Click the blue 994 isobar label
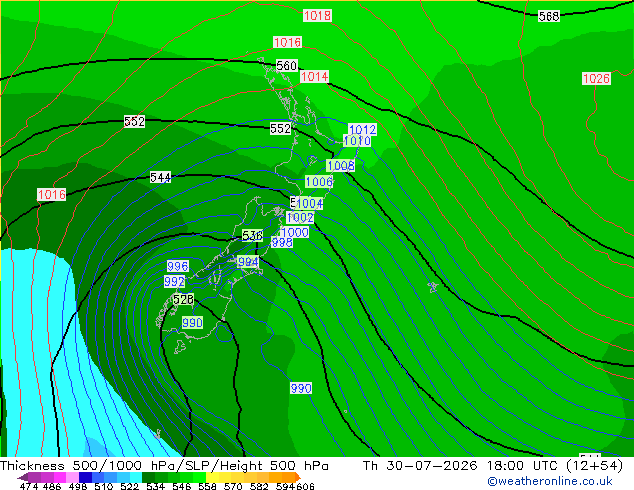The width and height of the screenshot is (634, 490). pyautogui.click(x=248, y=262)
